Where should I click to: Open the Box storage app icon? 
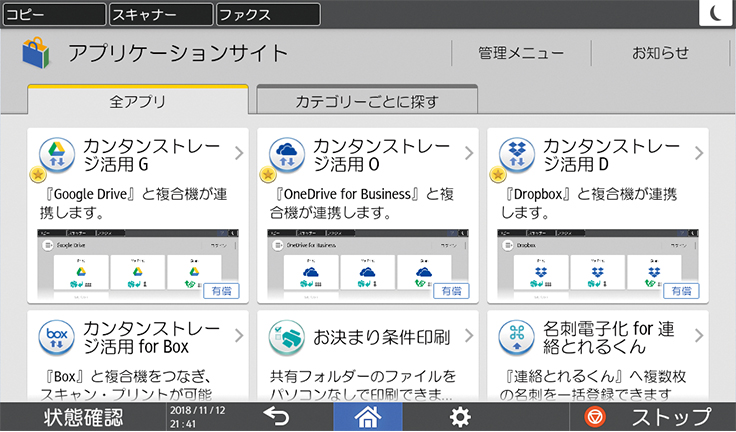pos(57,337)
